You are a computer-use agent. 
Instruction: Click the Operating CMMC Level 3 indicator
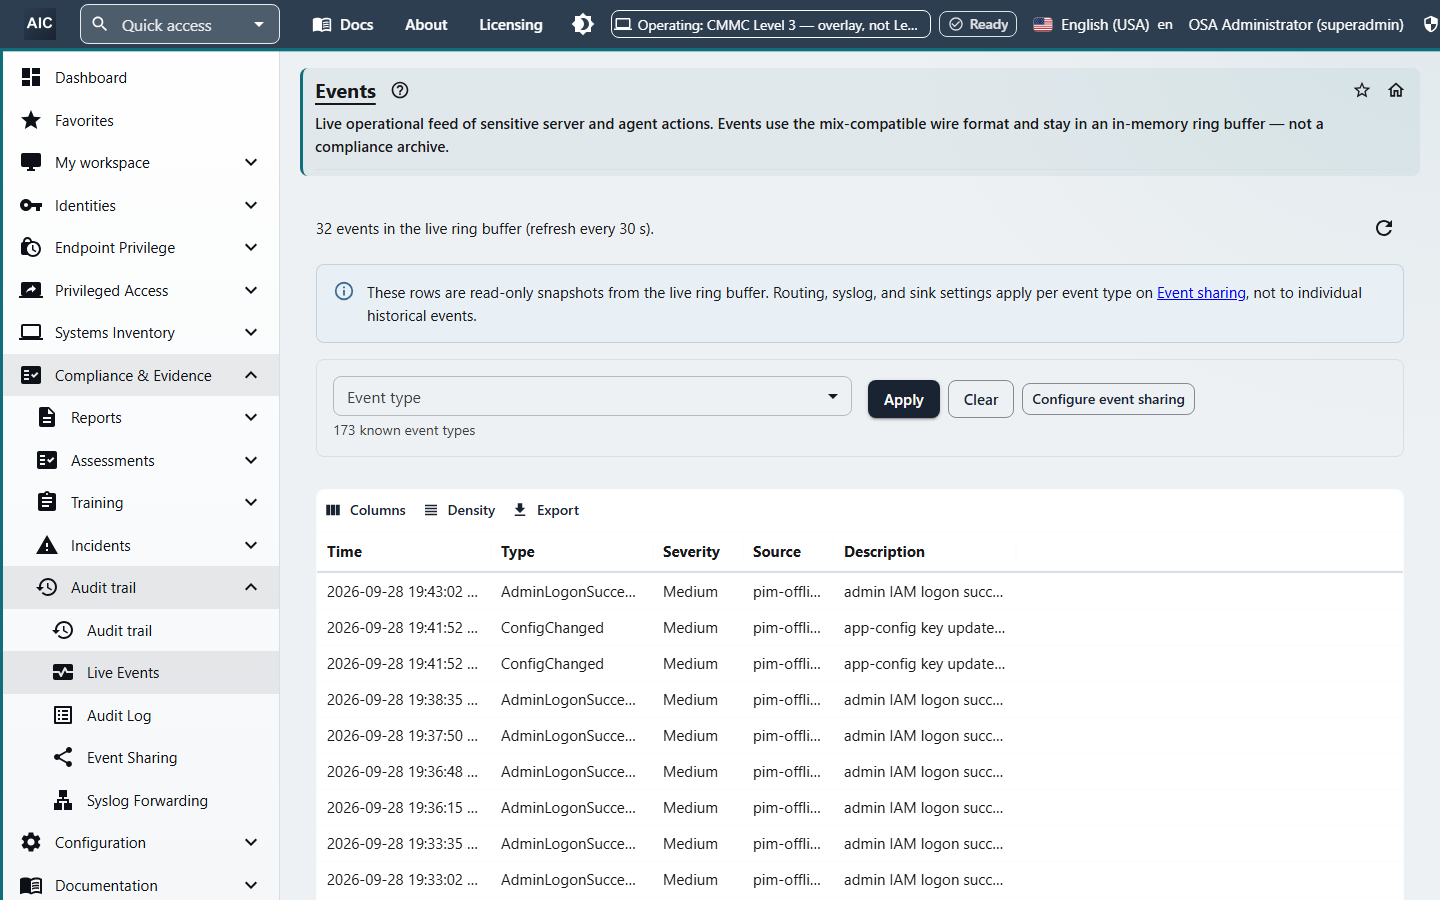click(x=771, y=24)
